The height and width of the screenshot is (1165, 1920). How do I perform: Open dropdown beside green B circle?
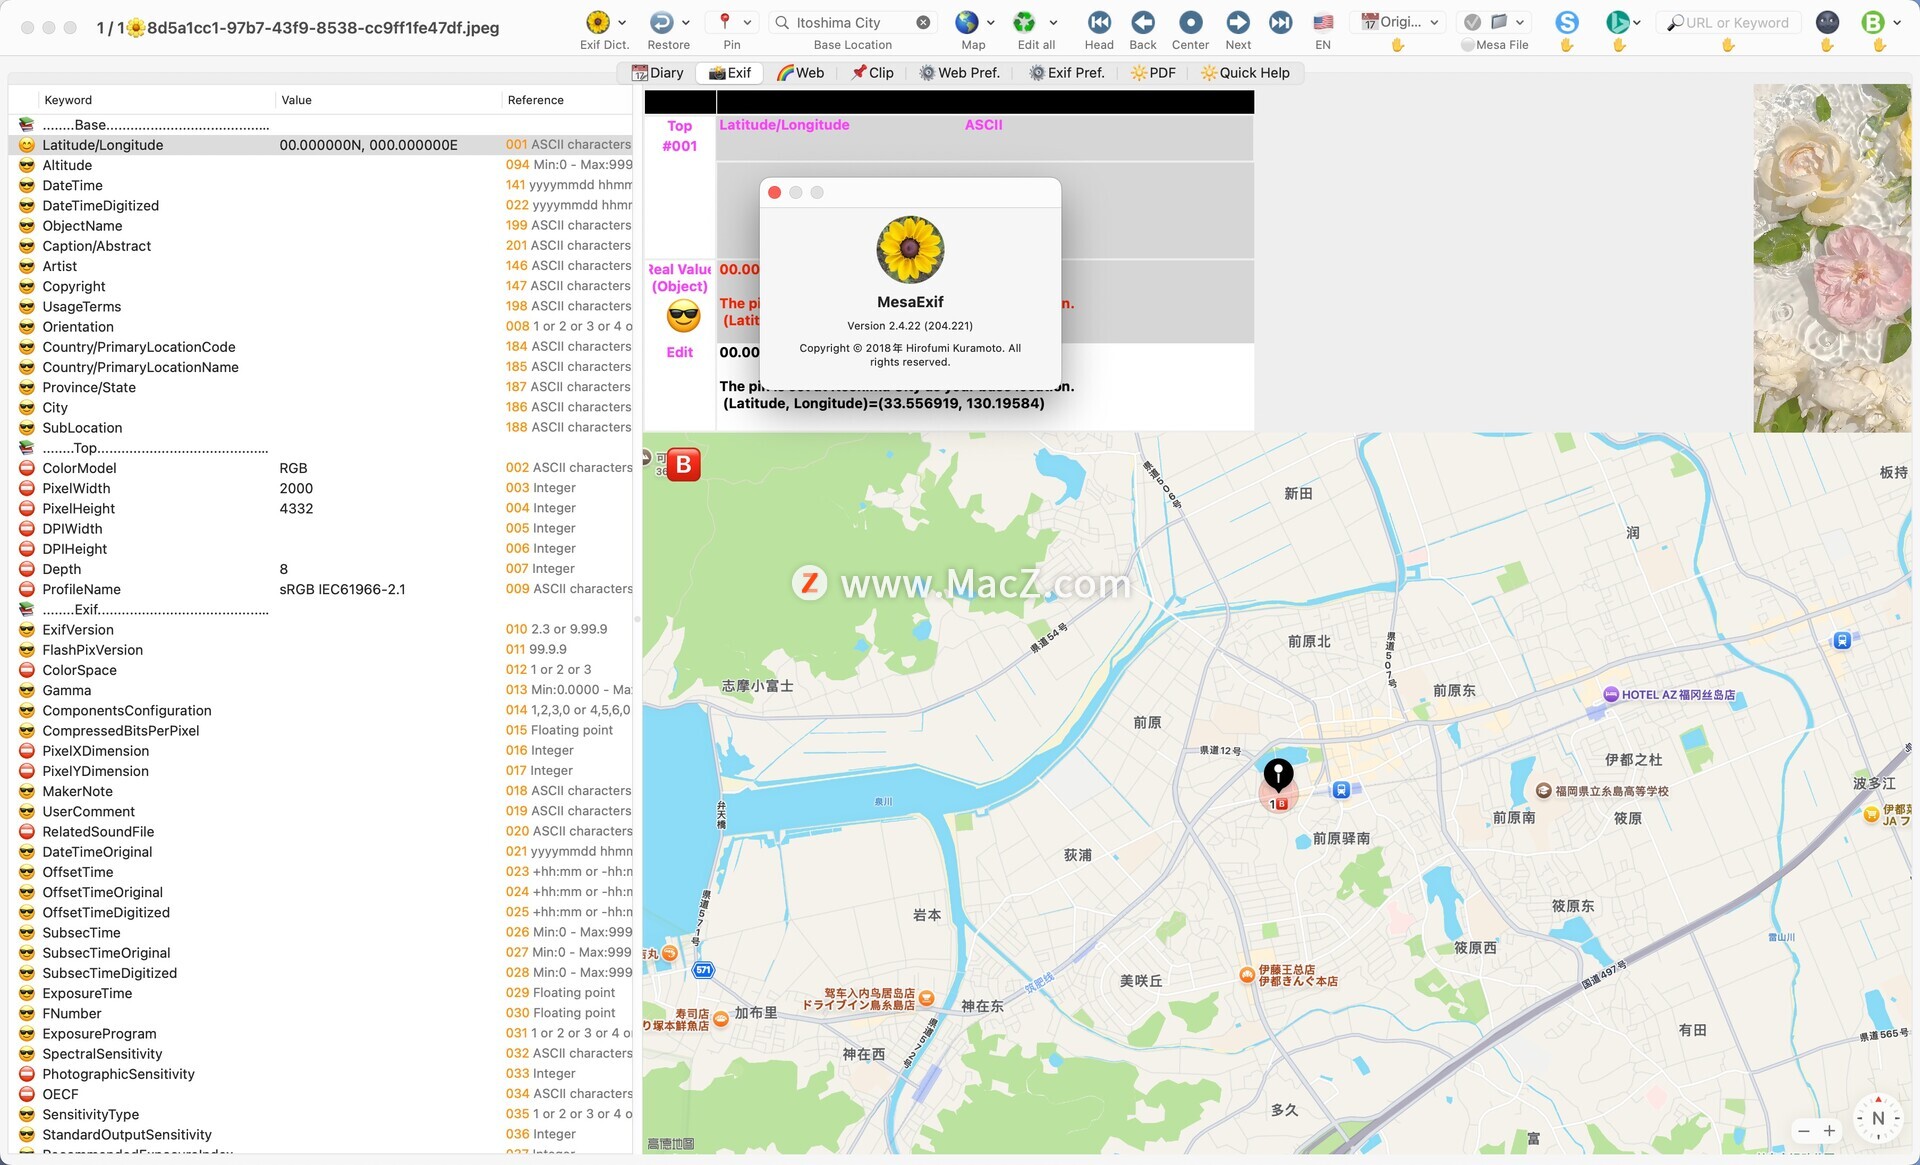(x=1897, y=22)
